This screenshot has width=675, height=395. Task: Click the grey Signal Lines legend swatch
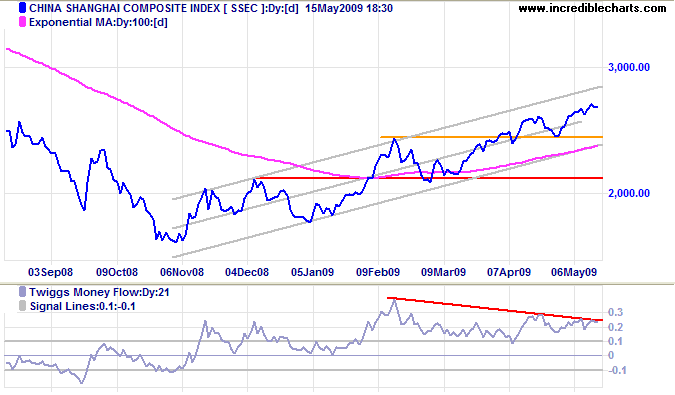pos(22,306)
